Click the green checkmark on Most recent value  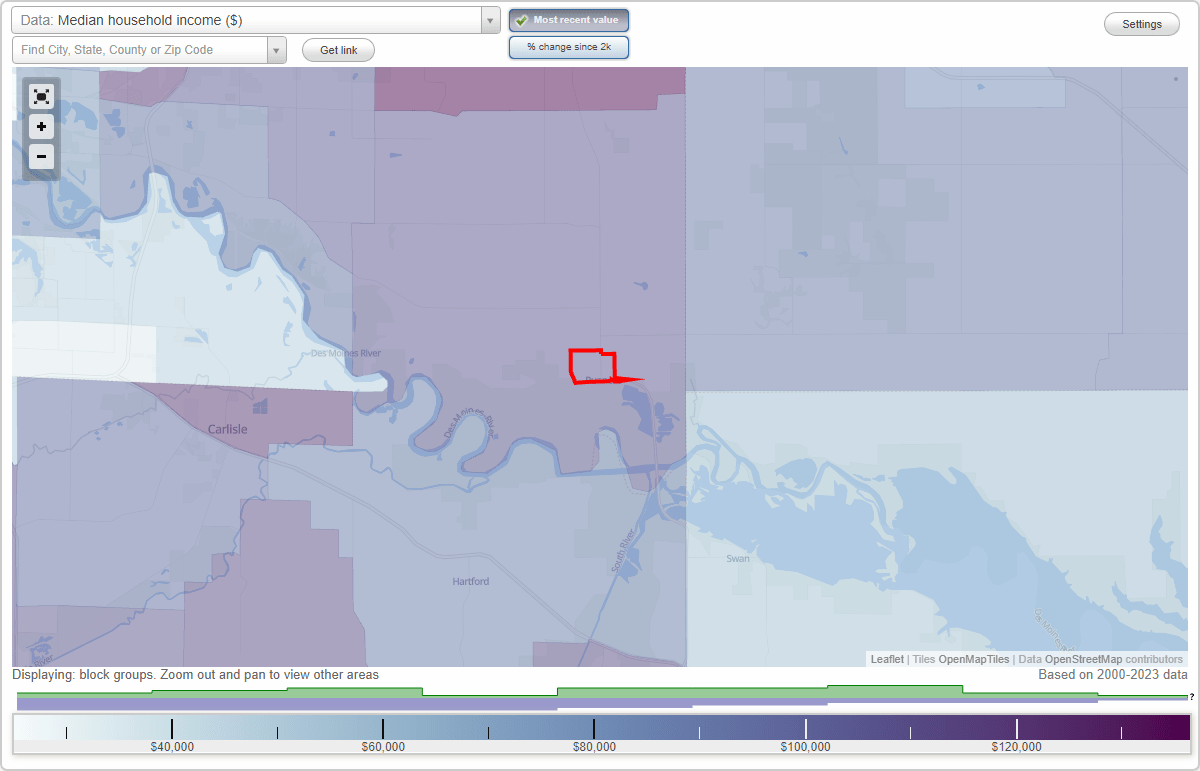(x=522, y=20)
